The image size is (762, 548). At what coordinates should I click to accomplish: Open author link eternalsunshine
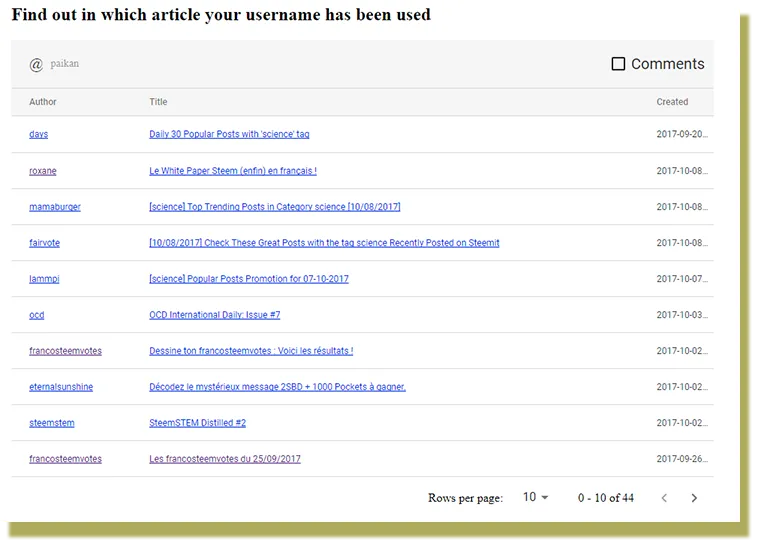pos(61,387)
